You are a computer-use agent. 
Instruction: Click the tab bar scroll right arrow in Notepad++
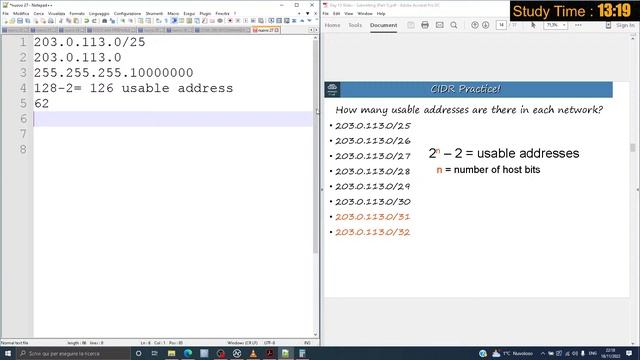coord(316,30)
